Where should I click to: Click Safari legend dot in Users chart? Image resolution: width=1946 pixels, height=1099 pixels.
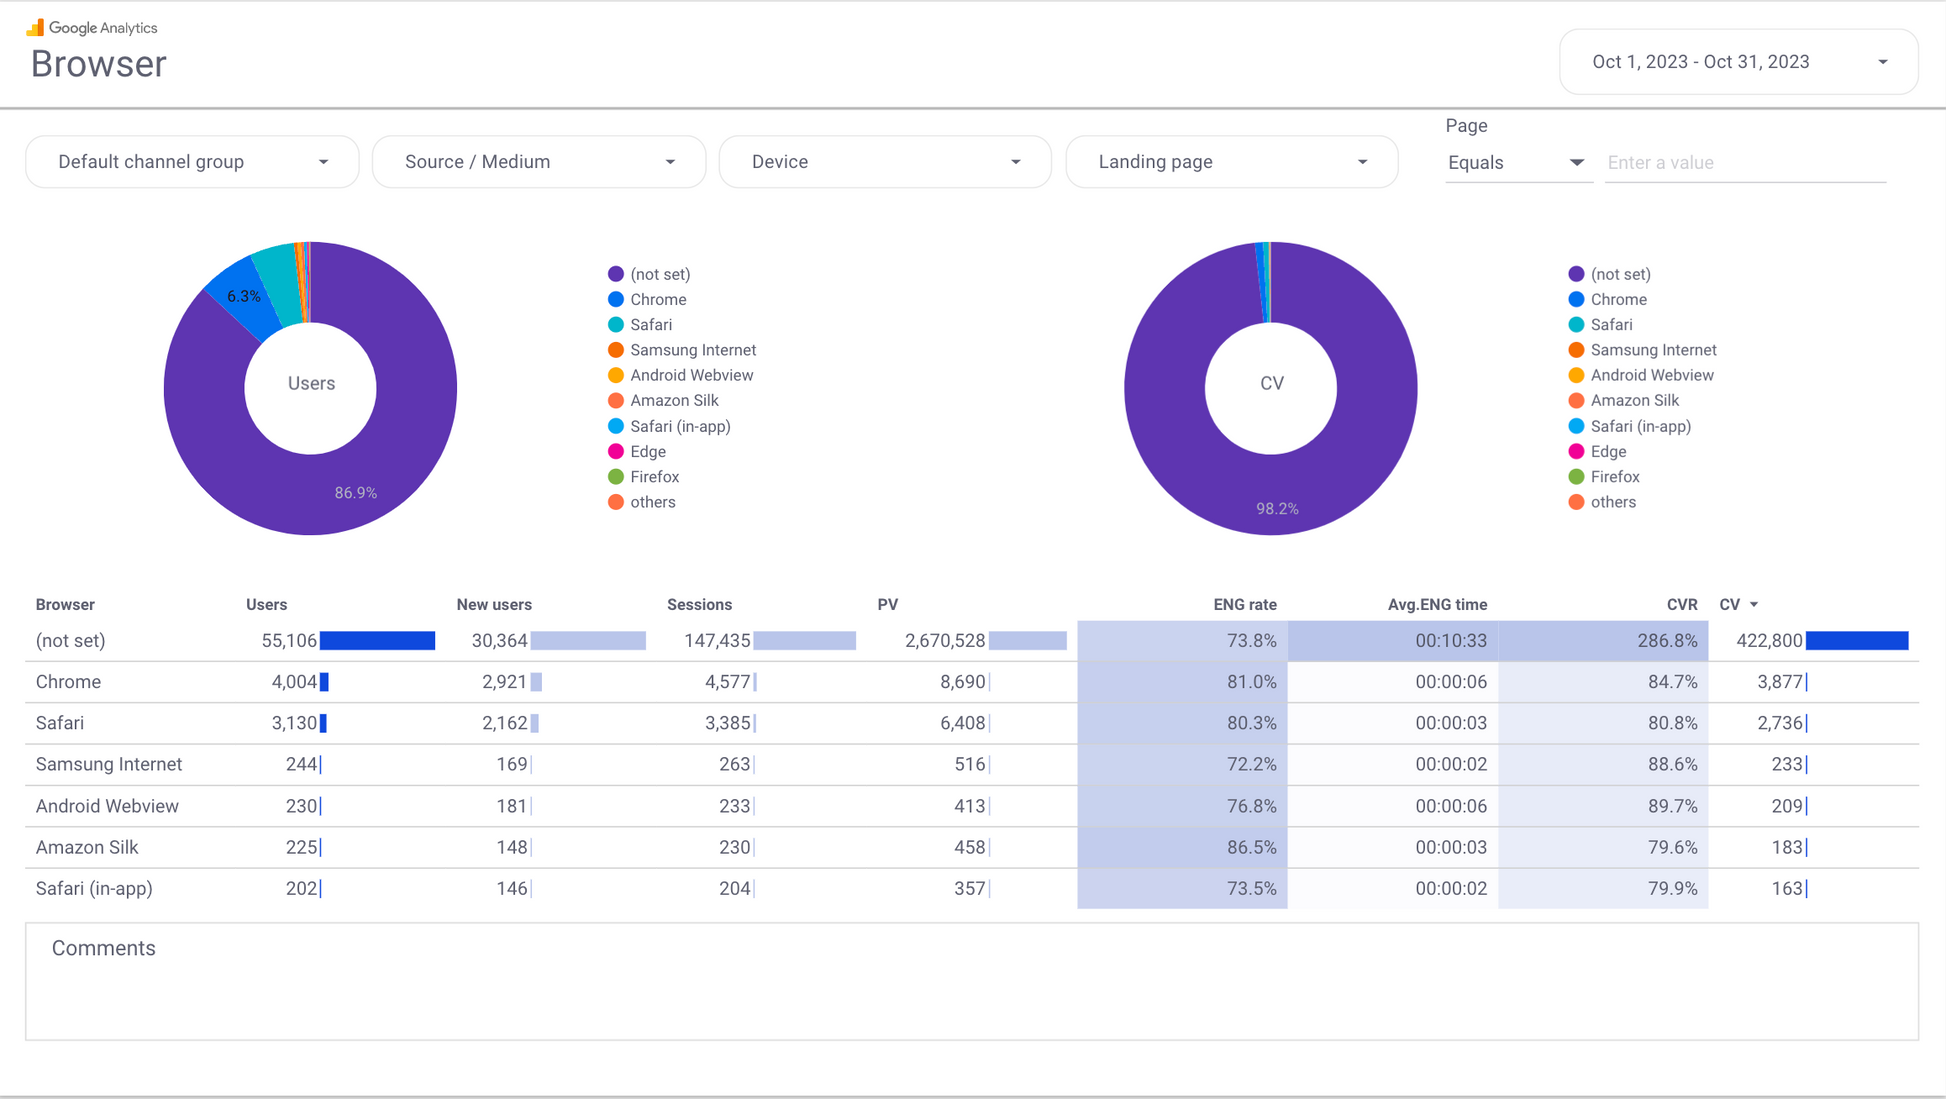(616, 325)
